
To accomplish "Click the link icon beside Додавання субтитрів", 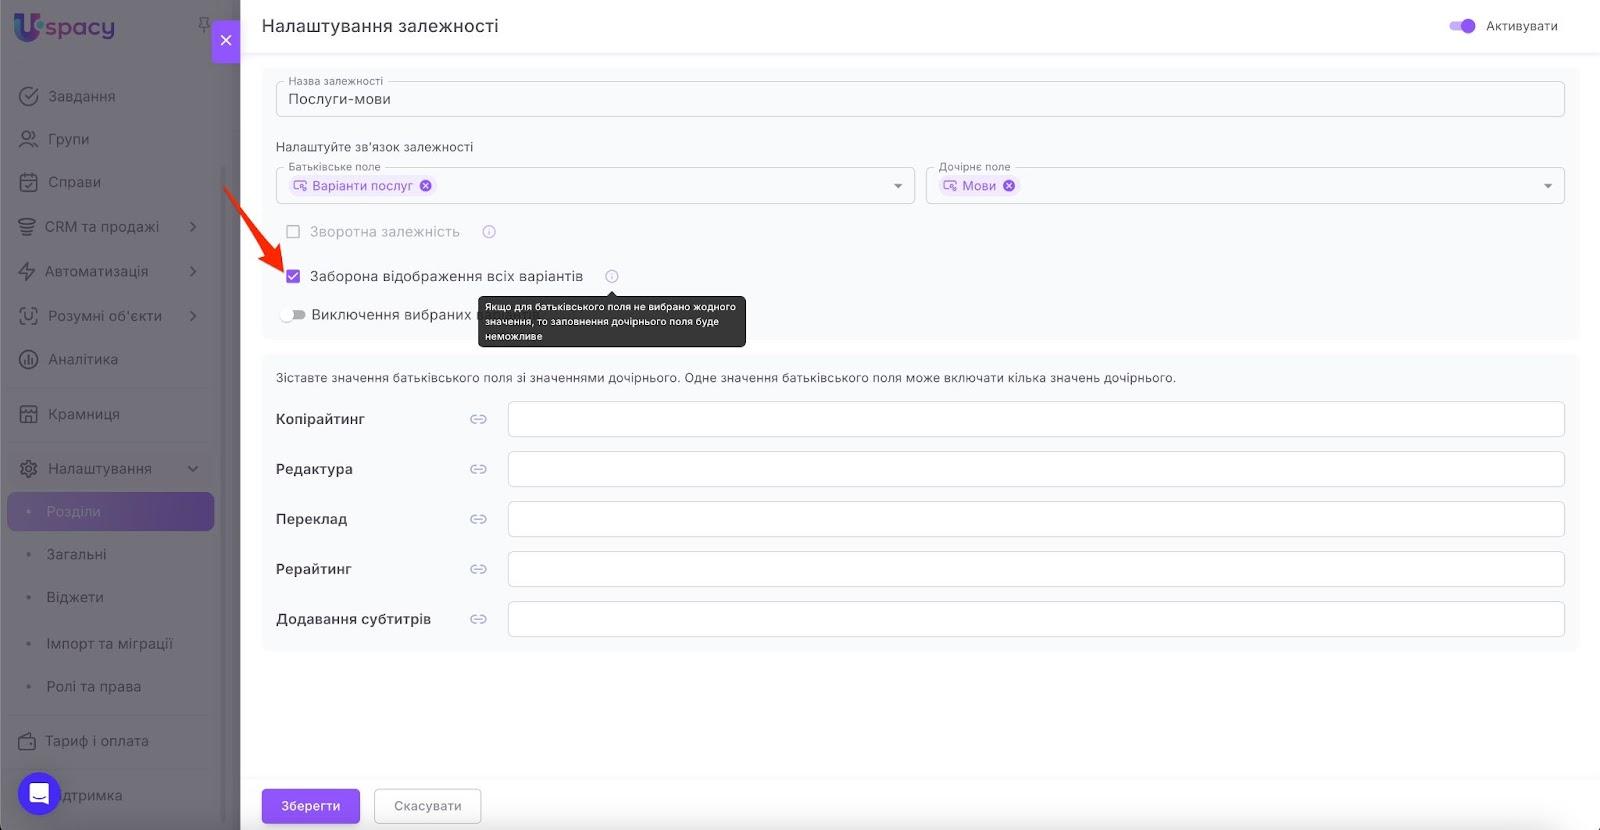I will coord(478,619).
